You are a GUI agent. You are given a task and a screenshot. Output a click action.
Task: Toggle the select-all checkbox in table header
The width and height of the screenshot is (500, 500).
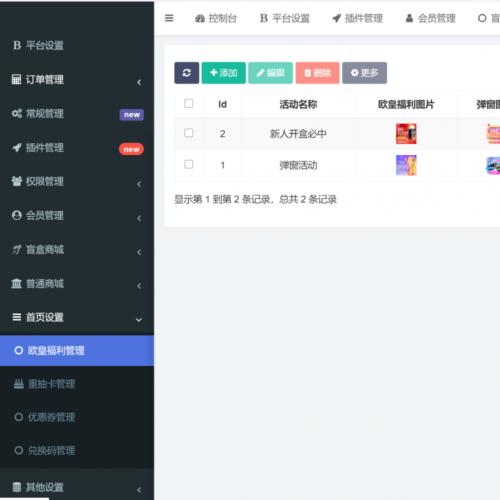(x=189, y=104)
